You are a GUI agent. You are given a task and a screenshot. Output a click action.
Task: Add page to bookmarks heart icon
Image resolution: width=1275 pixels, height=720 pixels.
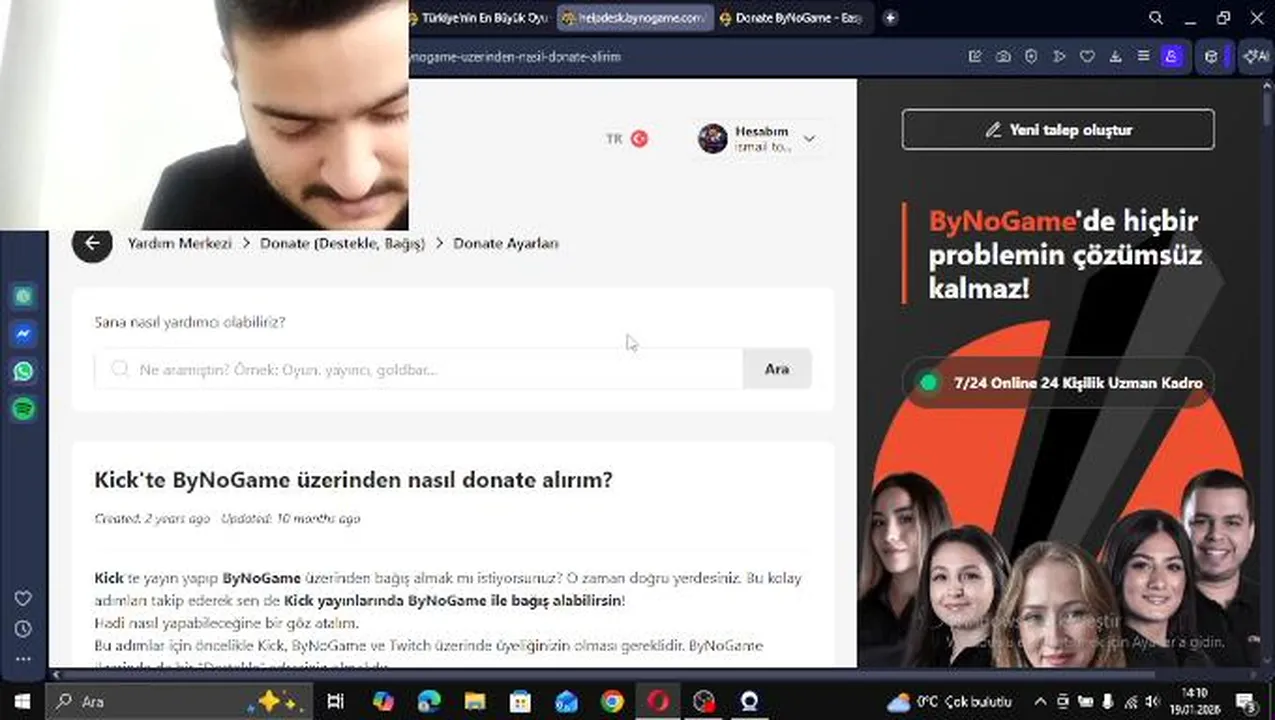click(1087, 57)
